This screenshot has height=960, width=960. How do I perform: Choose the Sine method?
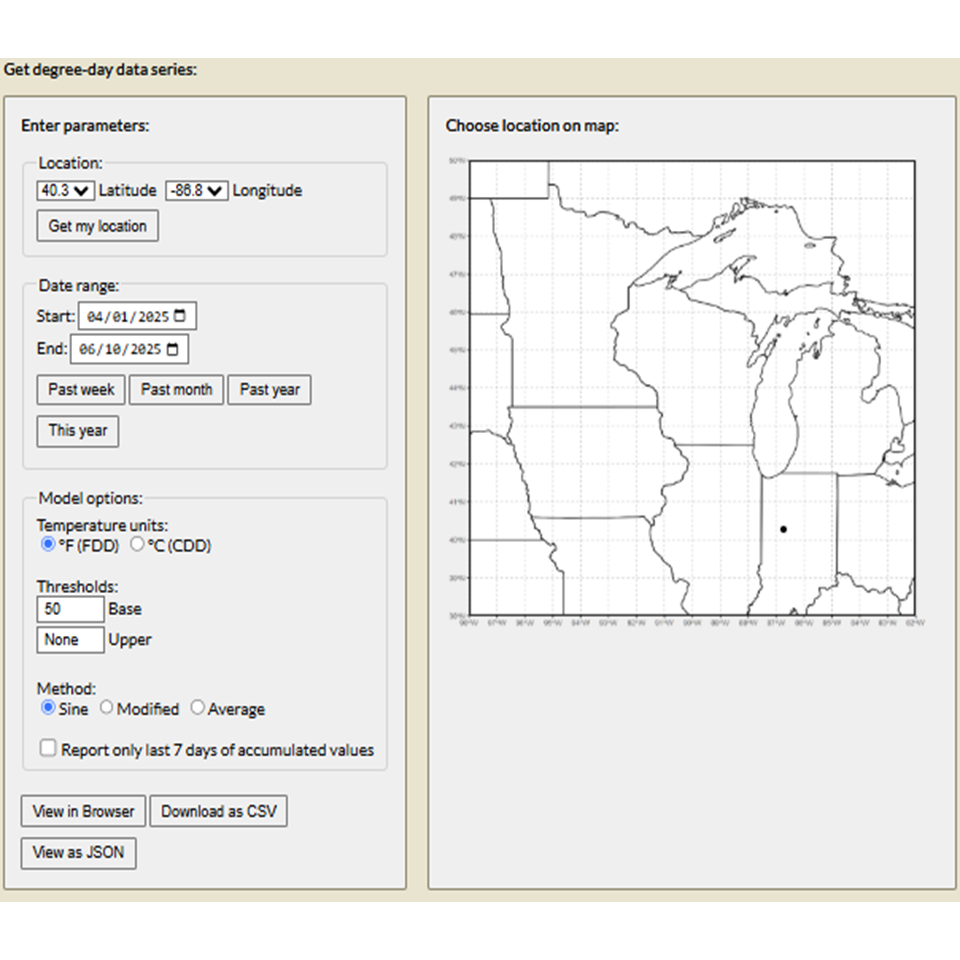[48, 708]
